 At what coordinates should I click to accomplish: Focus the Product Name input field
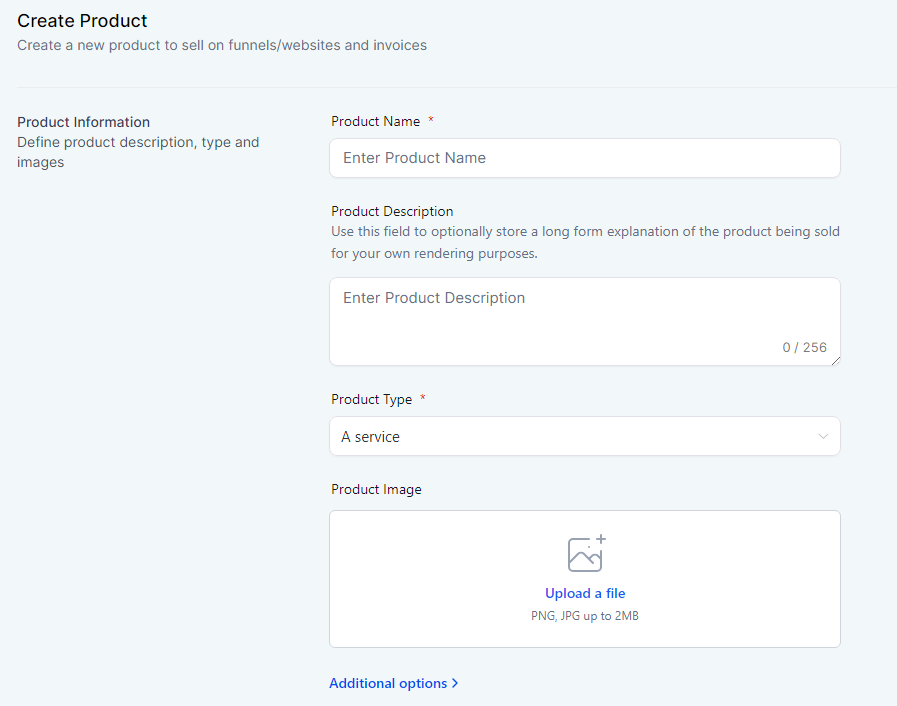point(585,158)
